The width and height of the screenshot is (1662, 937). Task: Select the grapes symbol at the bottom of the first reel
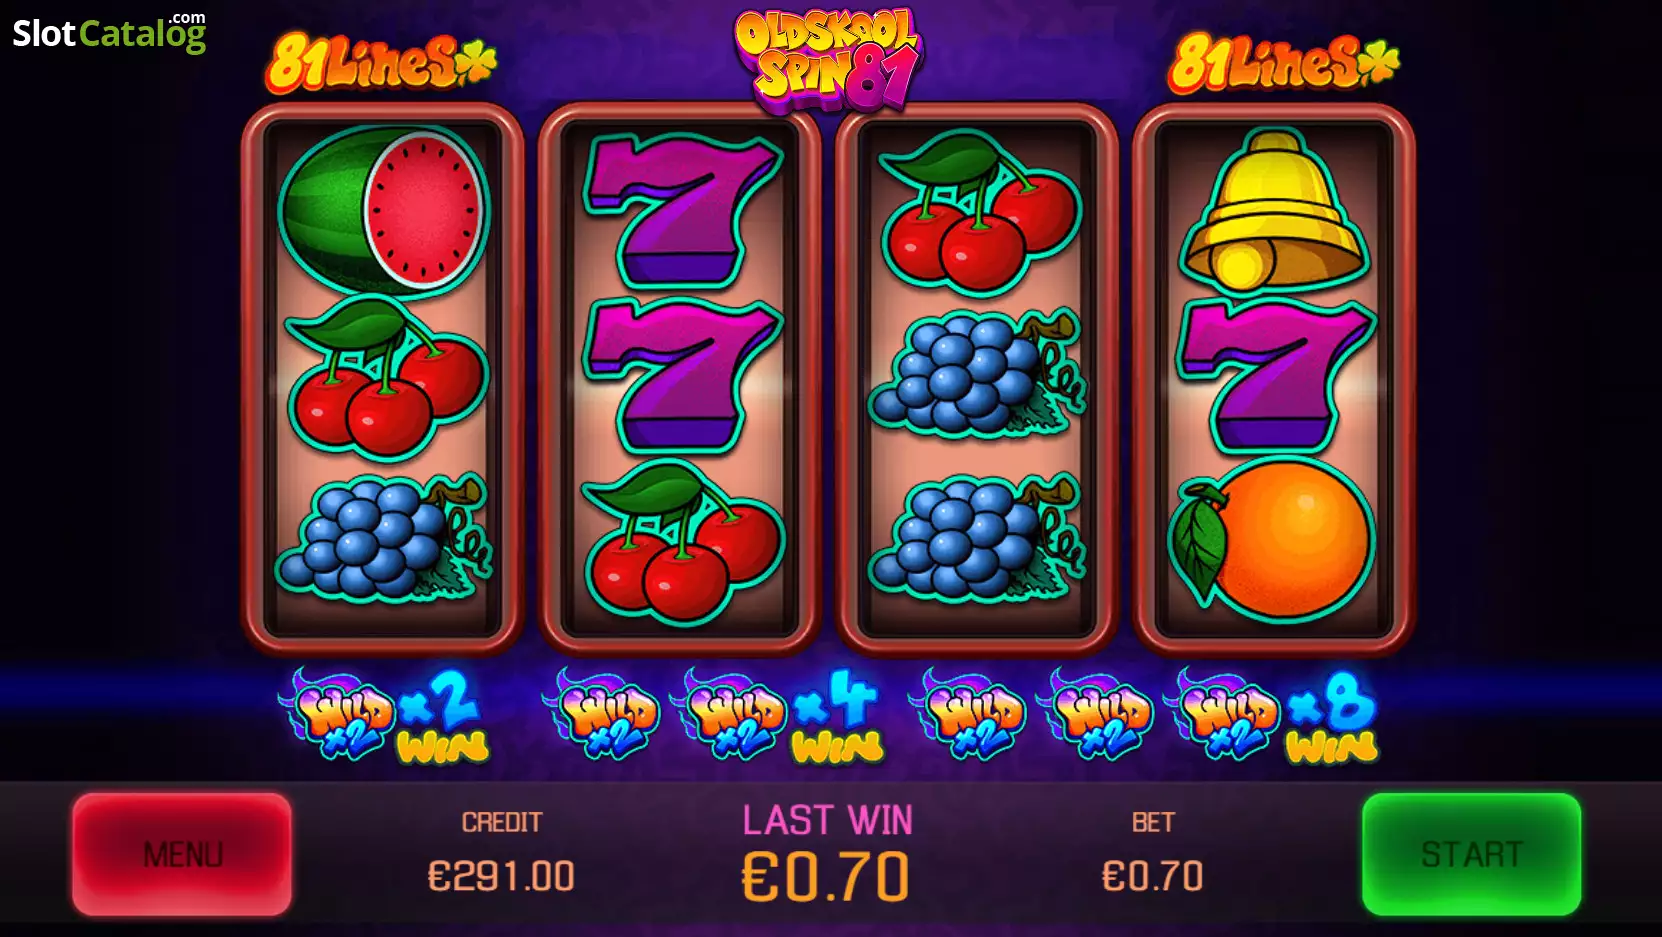coord(383,538)
